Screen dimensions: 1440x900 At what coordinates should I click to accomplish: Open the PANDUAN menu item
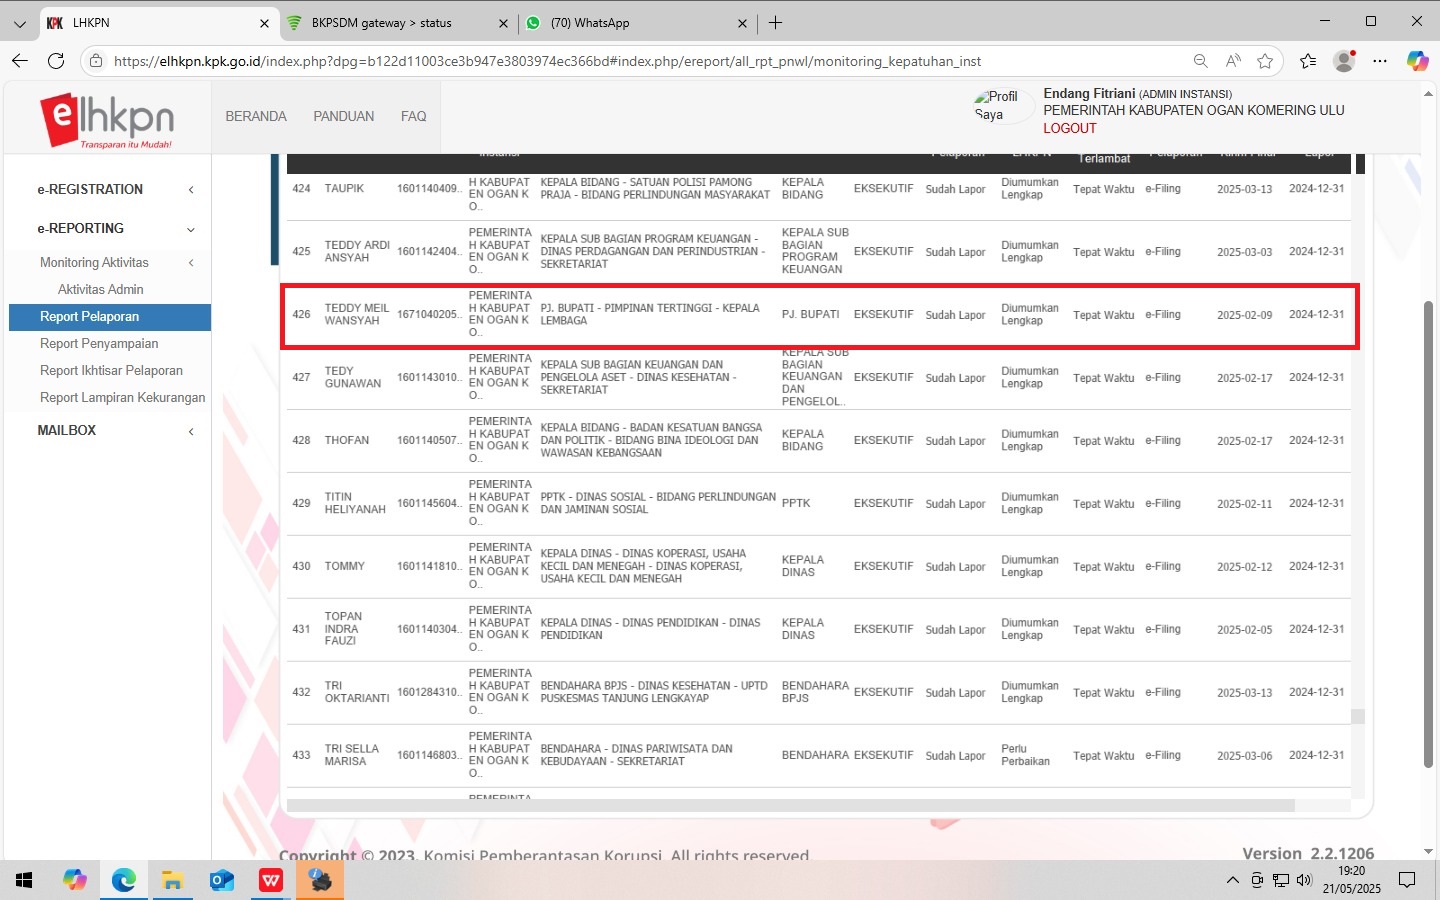click(x=343, y=116)
